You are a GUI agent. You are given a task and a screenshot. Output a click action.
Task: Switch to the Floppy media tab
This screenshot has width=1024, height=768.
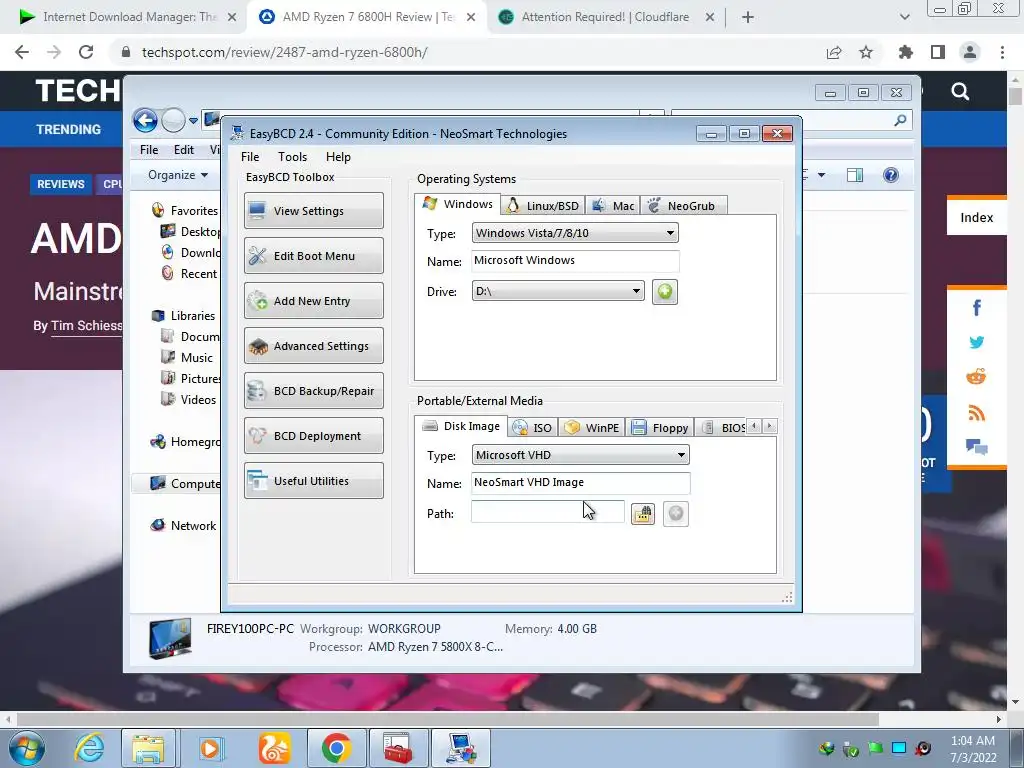[x=660, y=428]
